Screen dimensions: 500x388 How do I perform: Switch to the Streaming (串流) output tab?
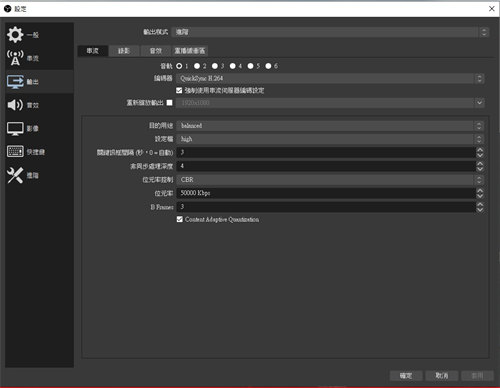[x=93, y=51]
